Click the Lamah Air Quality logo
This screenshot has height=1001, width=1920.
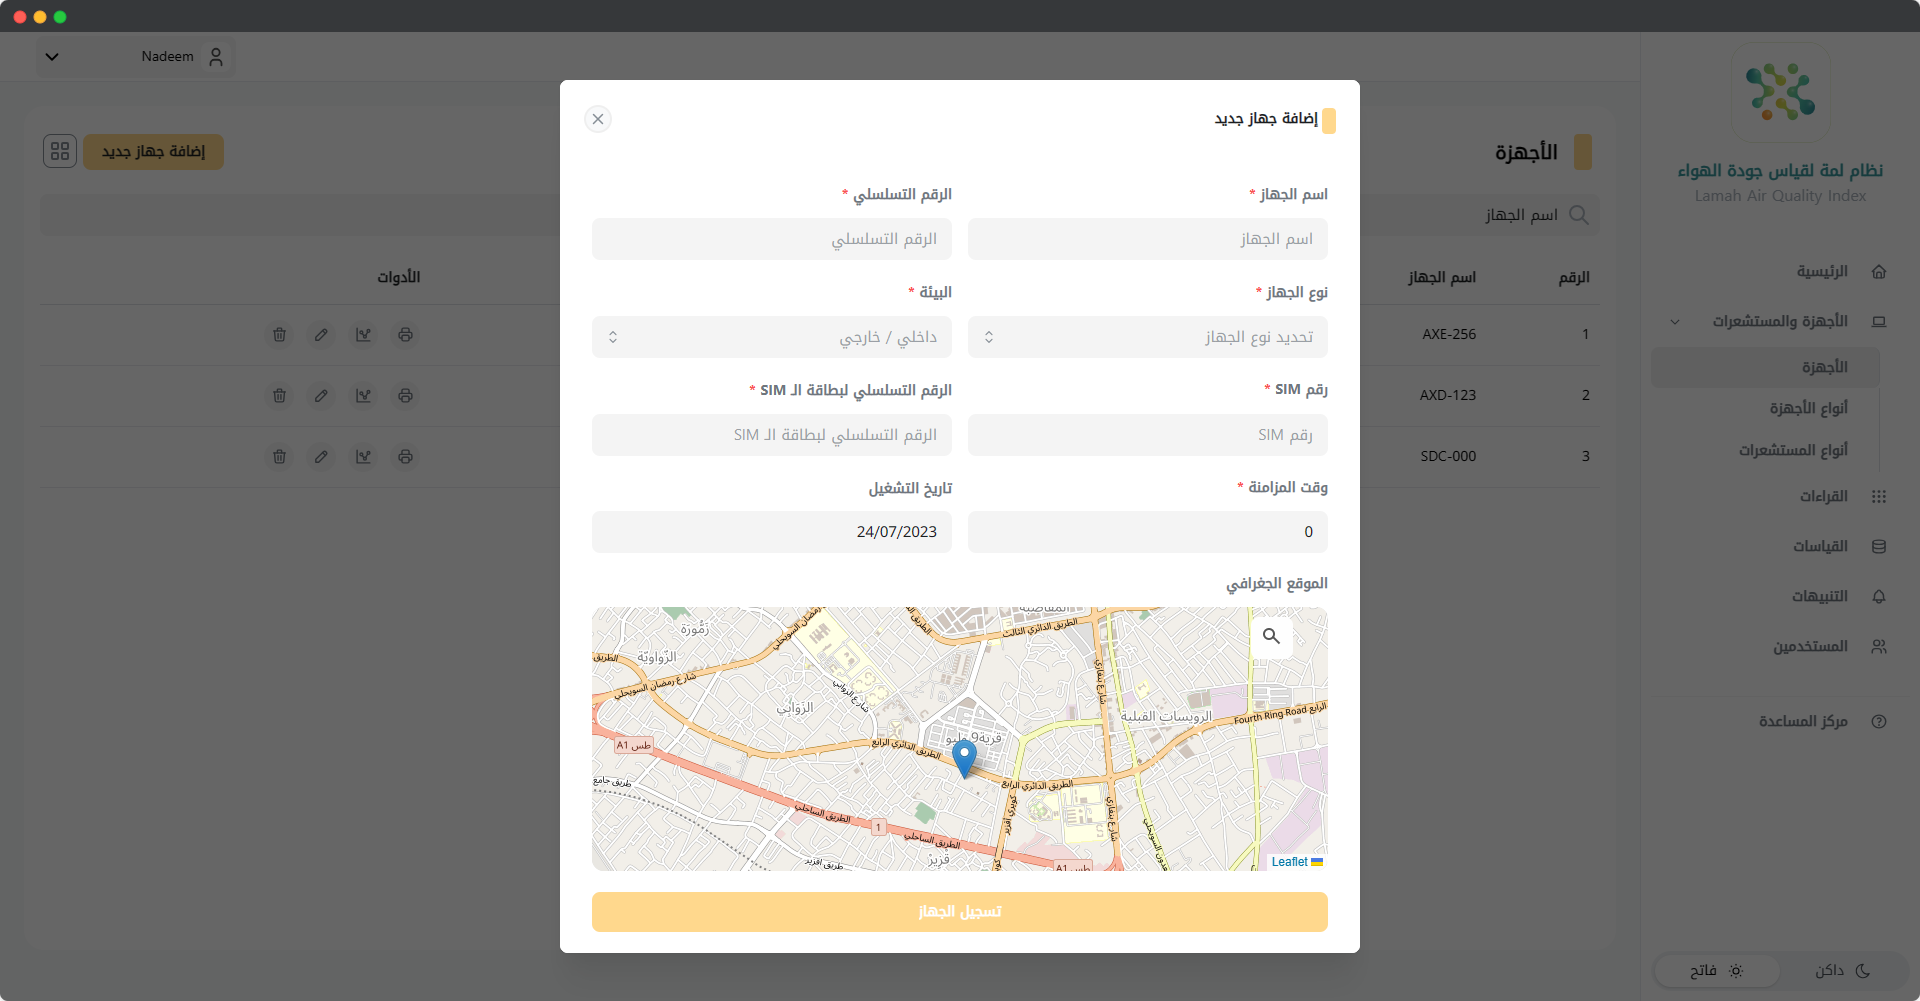pos(1781,92)
